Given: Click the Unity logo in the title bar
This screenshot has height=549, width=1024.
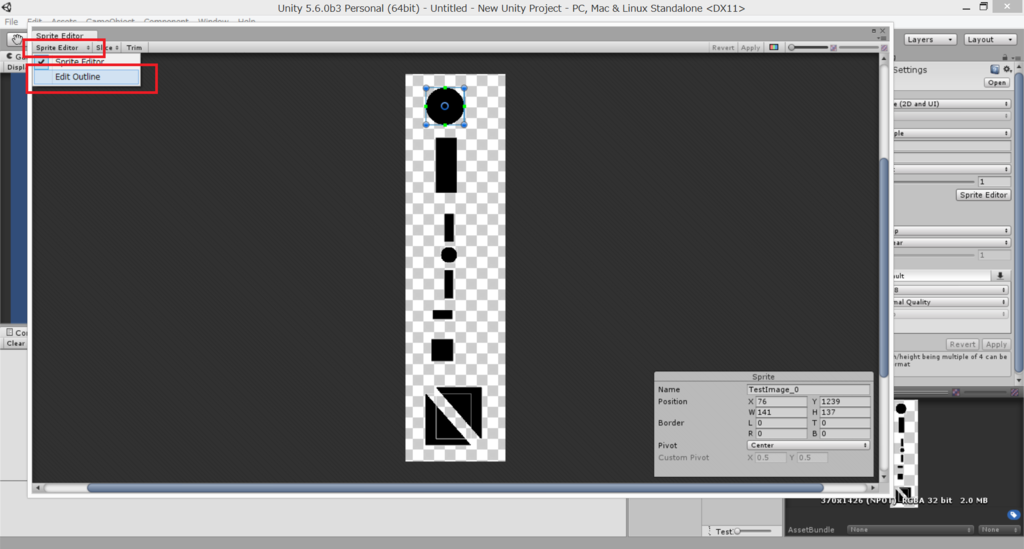Looking at the screenshot, I should point(7,8).
